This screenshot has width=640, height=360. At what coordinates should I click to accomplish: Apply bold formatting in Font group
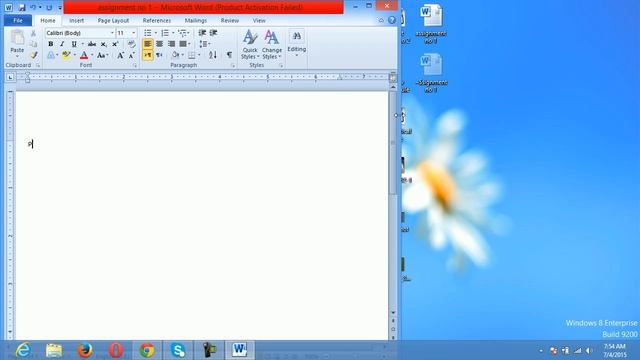coord(51,44)
